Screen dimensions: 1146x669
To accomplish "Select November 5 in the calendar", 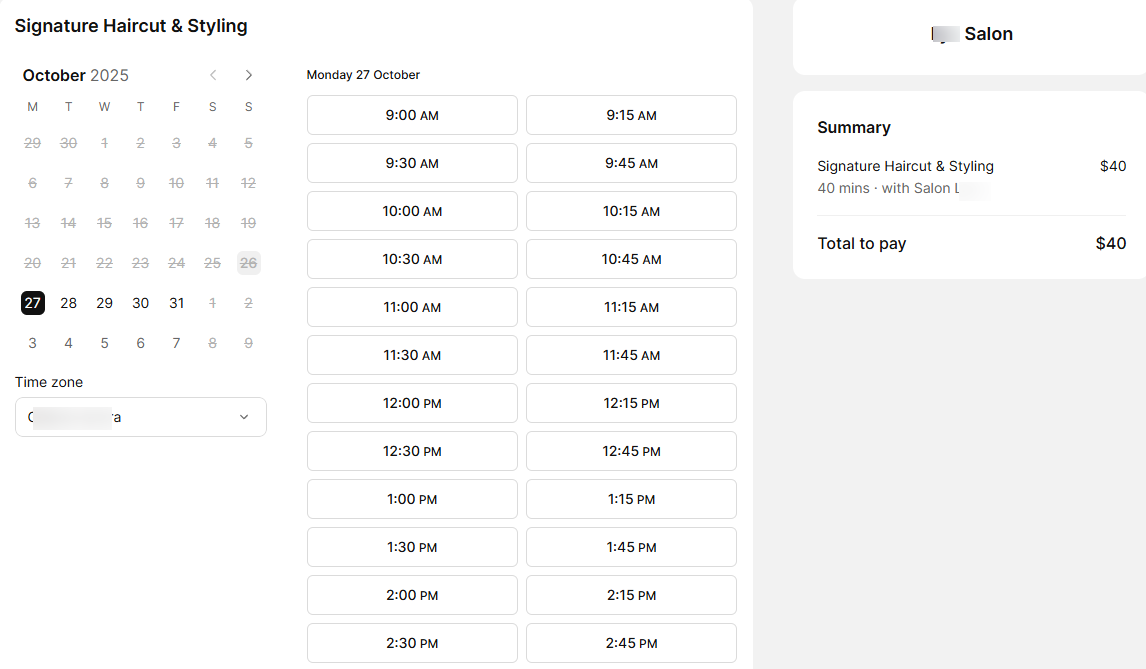I will click(x=104, y=343).
